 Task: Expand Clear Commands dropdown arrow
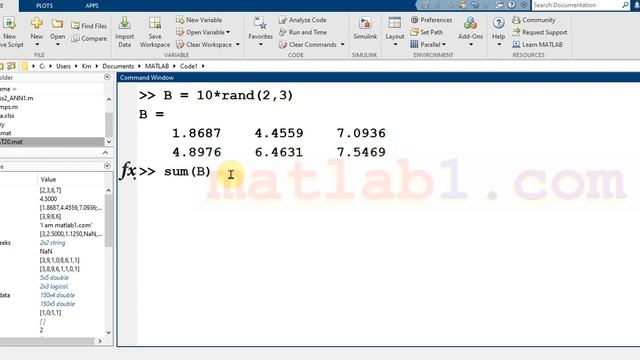(342, 44)
